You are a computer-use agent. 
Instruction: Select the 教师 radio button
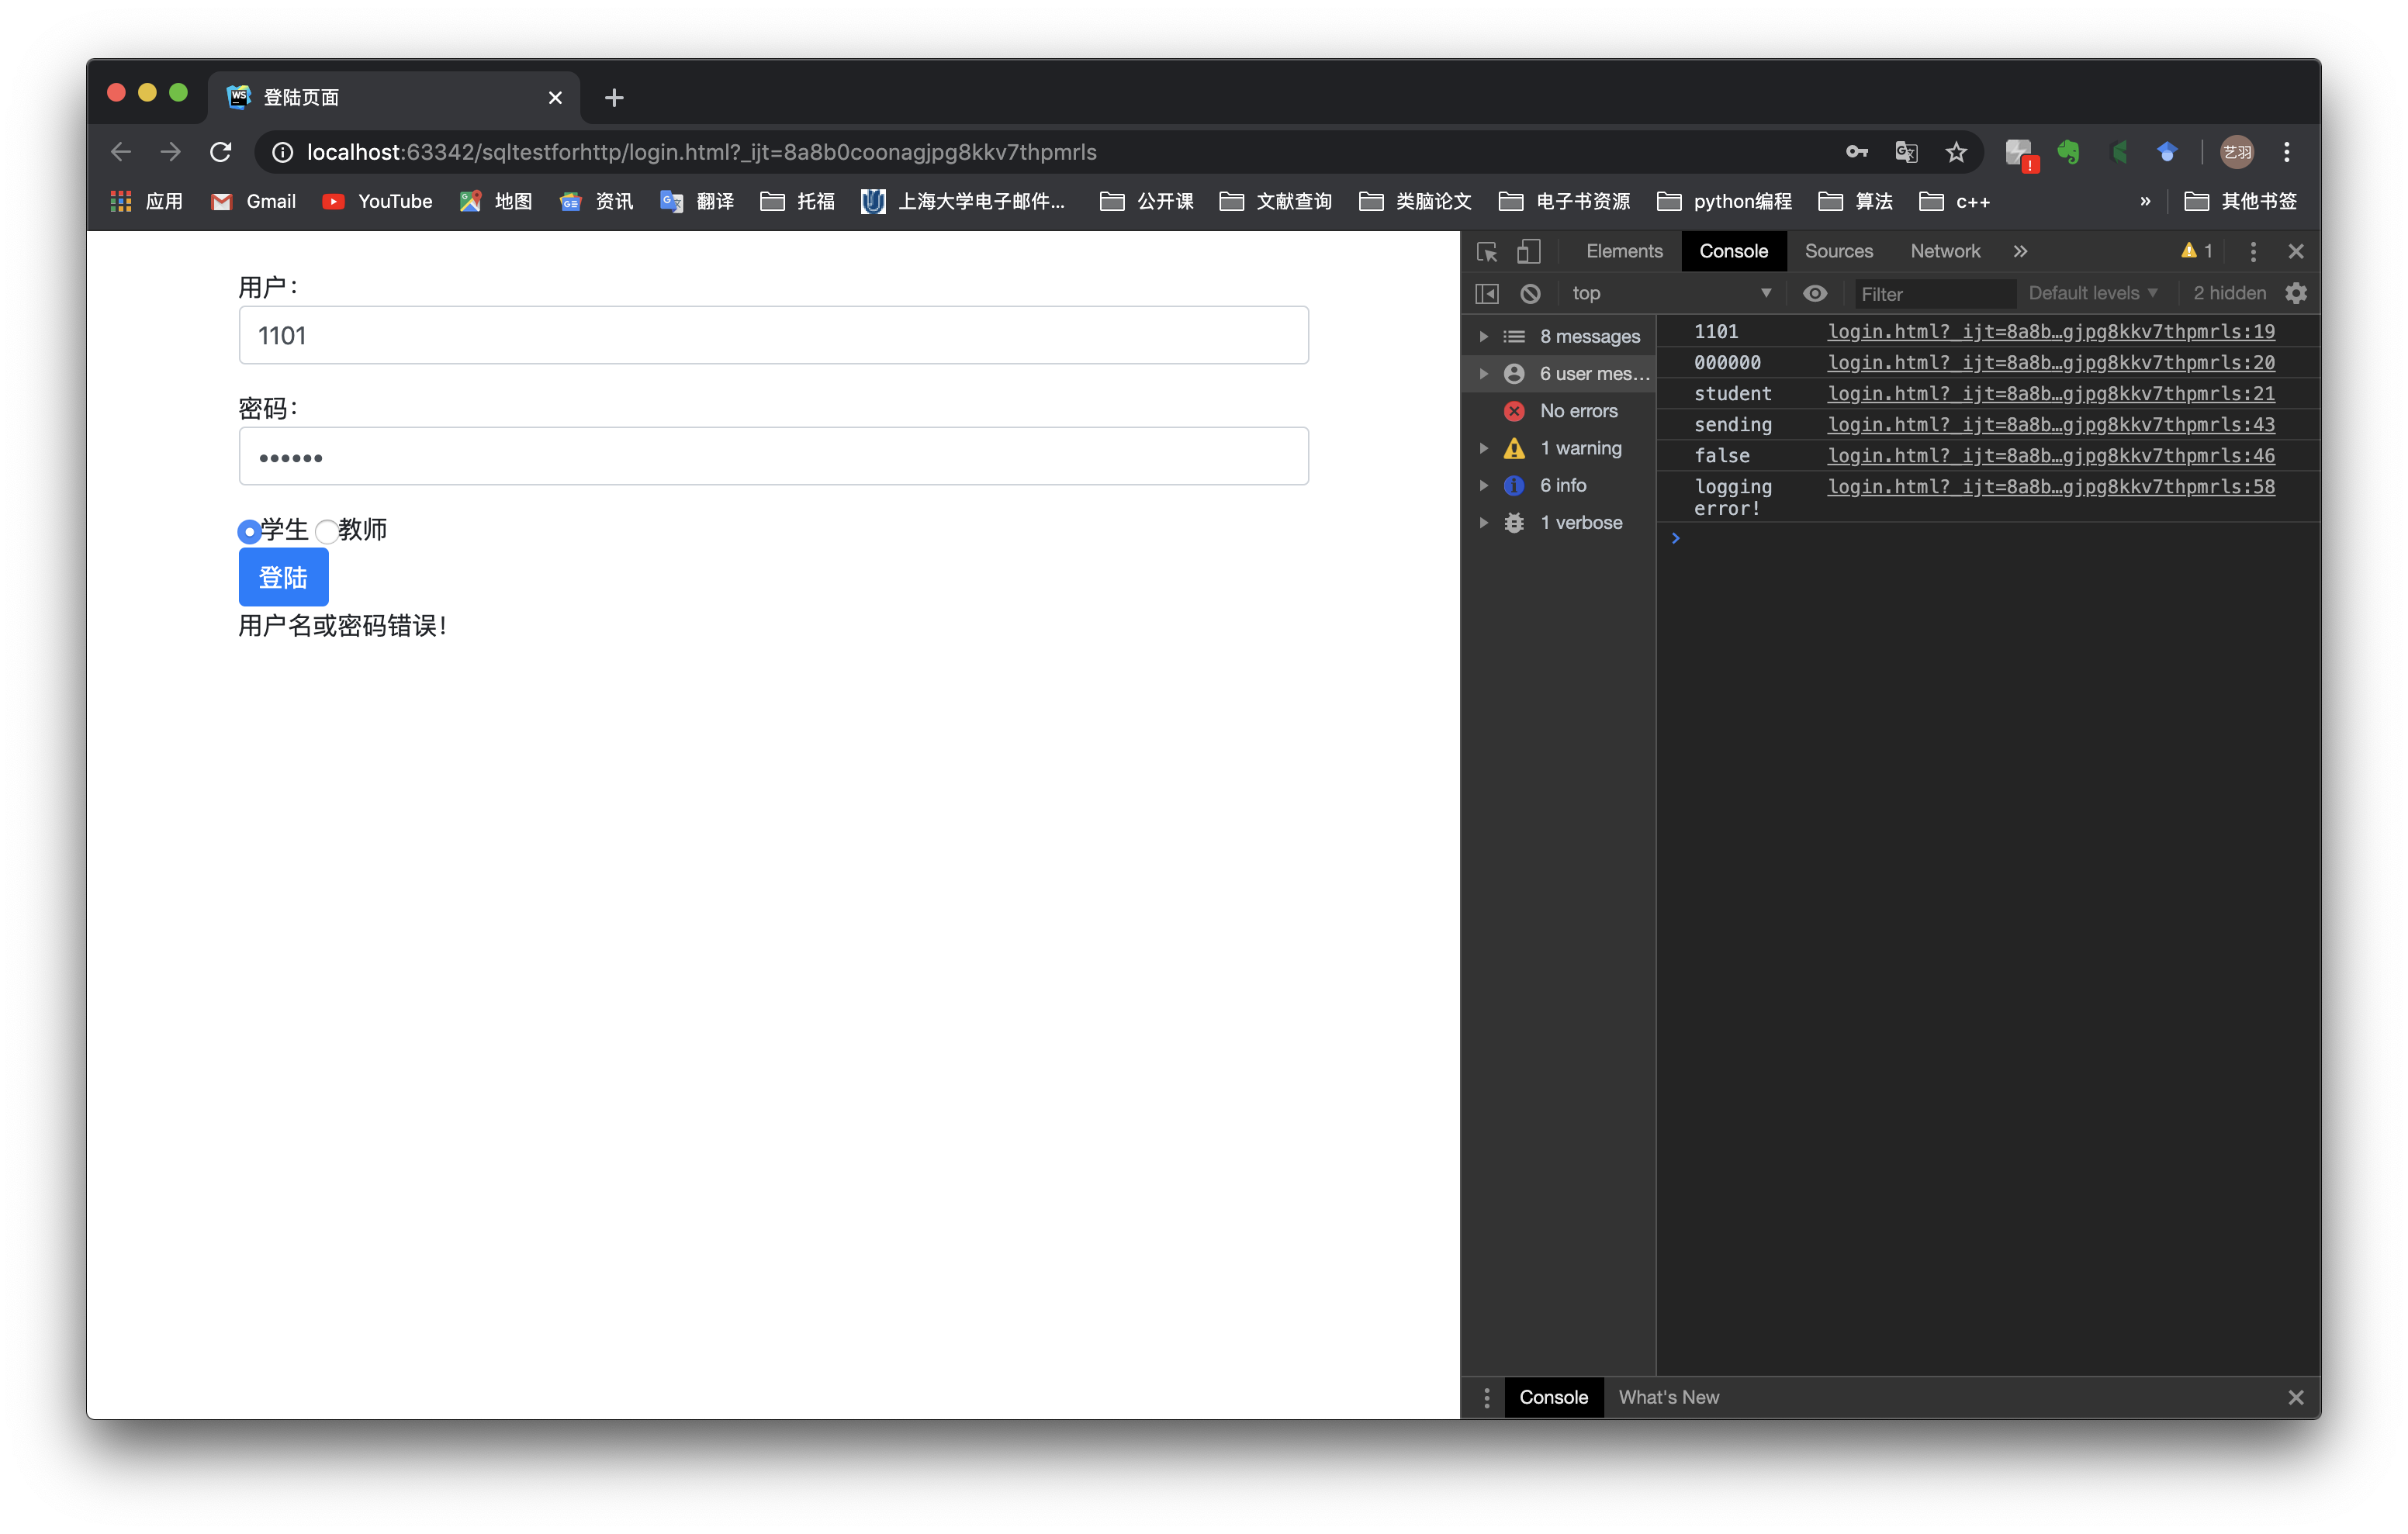tap(326, 531)
